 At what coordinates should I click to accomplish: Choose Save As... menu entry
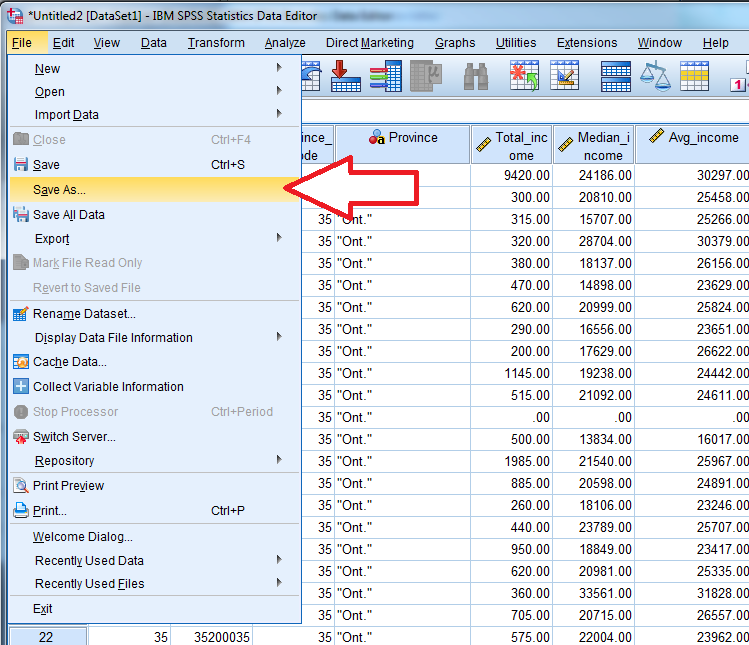[x=155, y=189]
